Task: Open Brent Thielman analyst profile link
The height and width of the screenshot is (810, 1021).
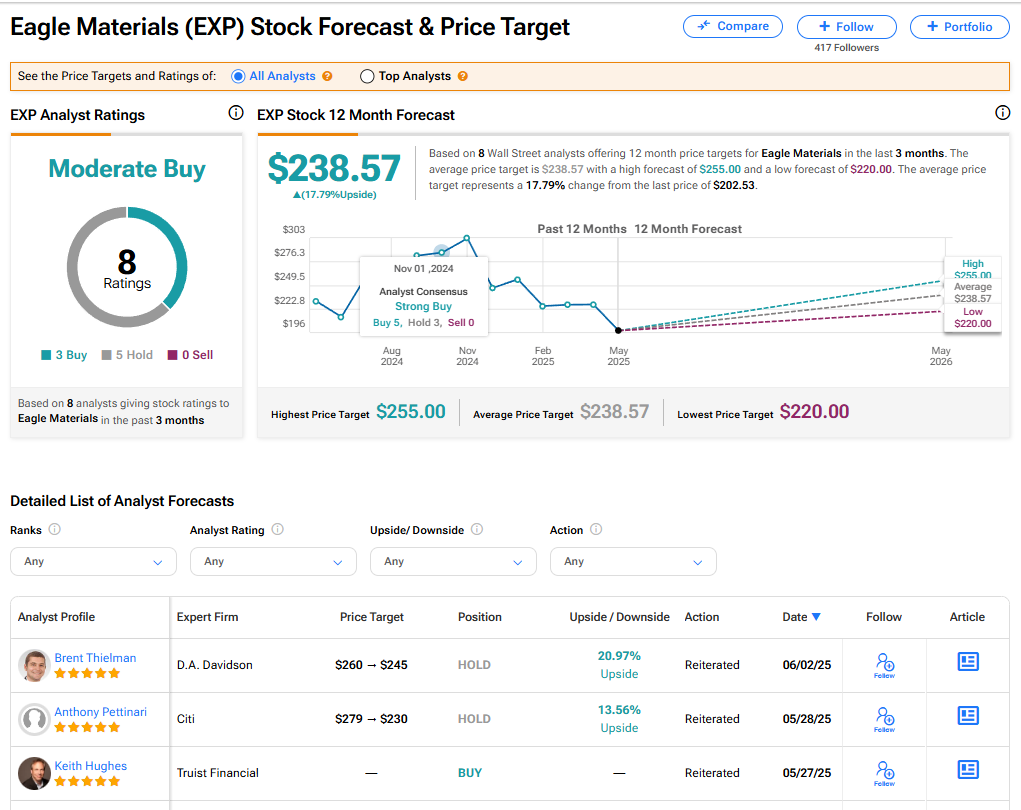Action: click(x=95, y=658)
